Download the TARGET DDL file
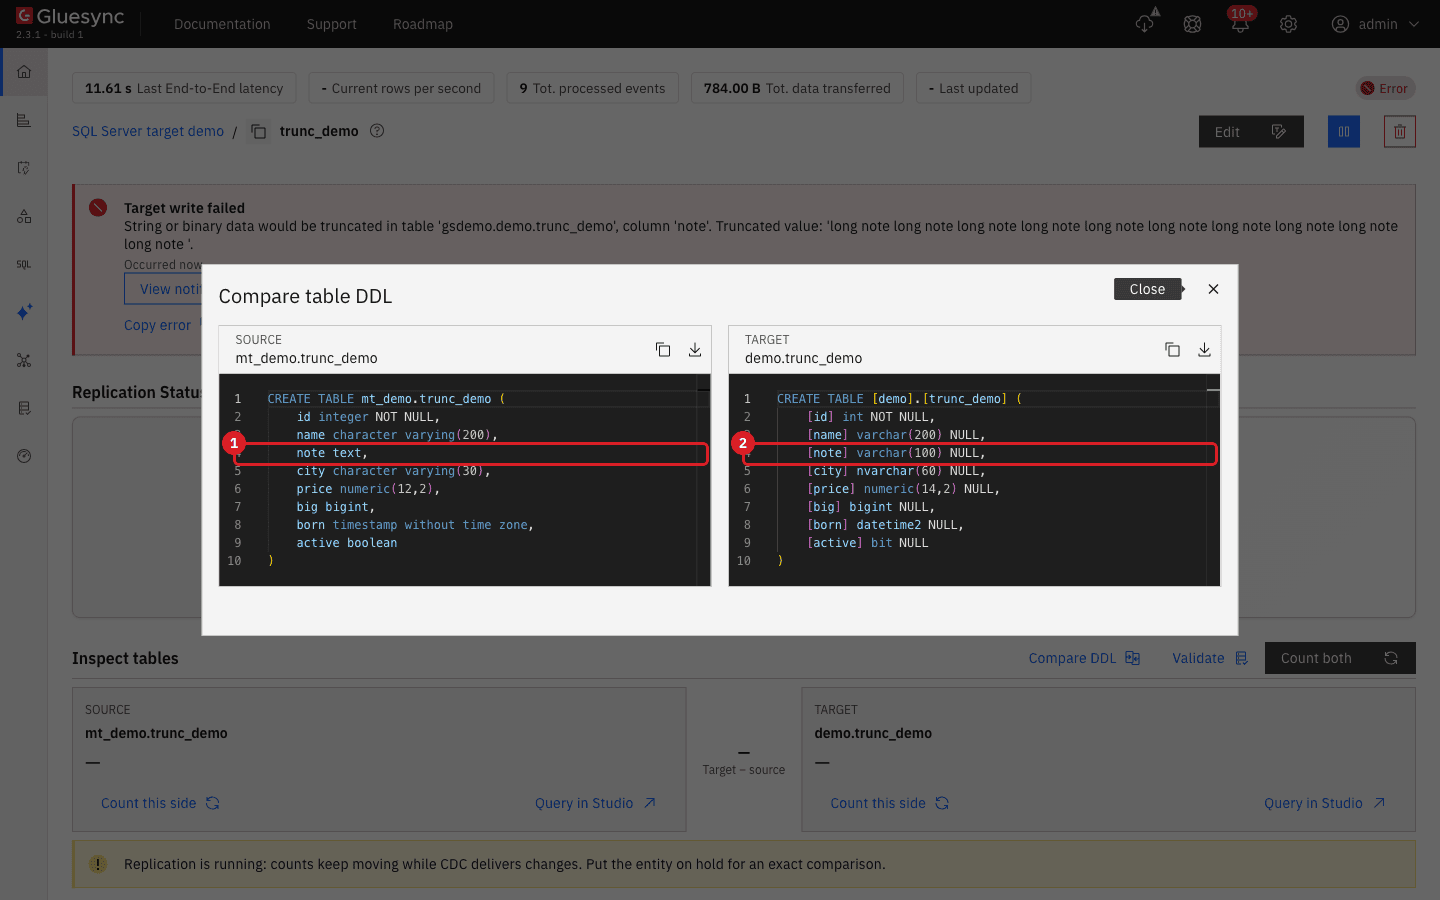This screenshot has width=1440, height=900. coord(1204,349)
